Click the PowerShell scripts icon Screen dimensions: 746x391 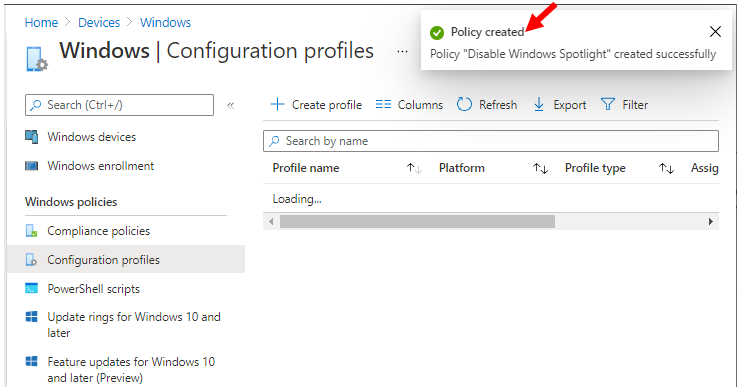[x=31, y=289]
